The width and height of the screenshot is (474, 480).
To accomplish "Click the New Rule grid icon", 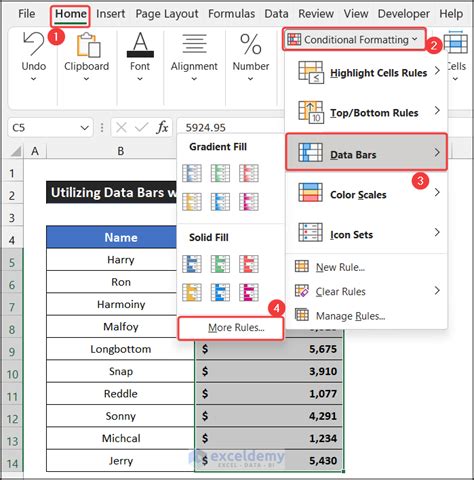I will point(302,266).
